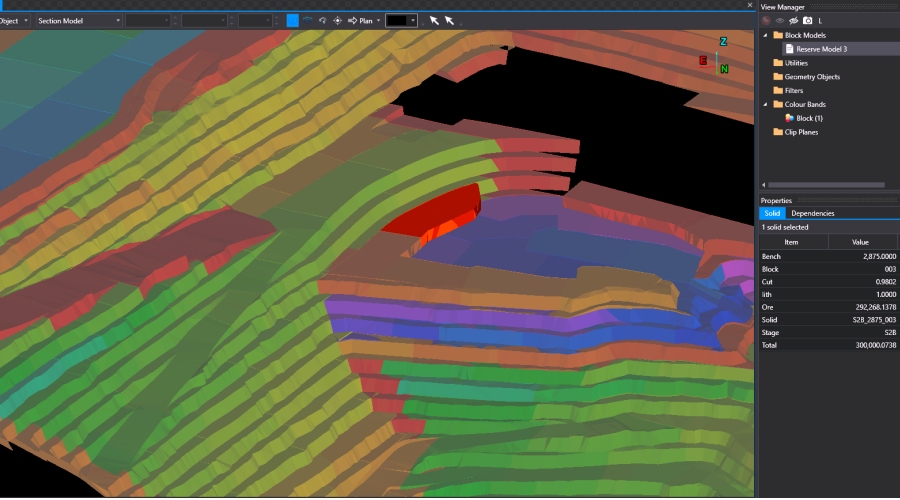Click the eye show icon in View Manager
Viewport: 900px width, 500px height.
tap(780, 20)
